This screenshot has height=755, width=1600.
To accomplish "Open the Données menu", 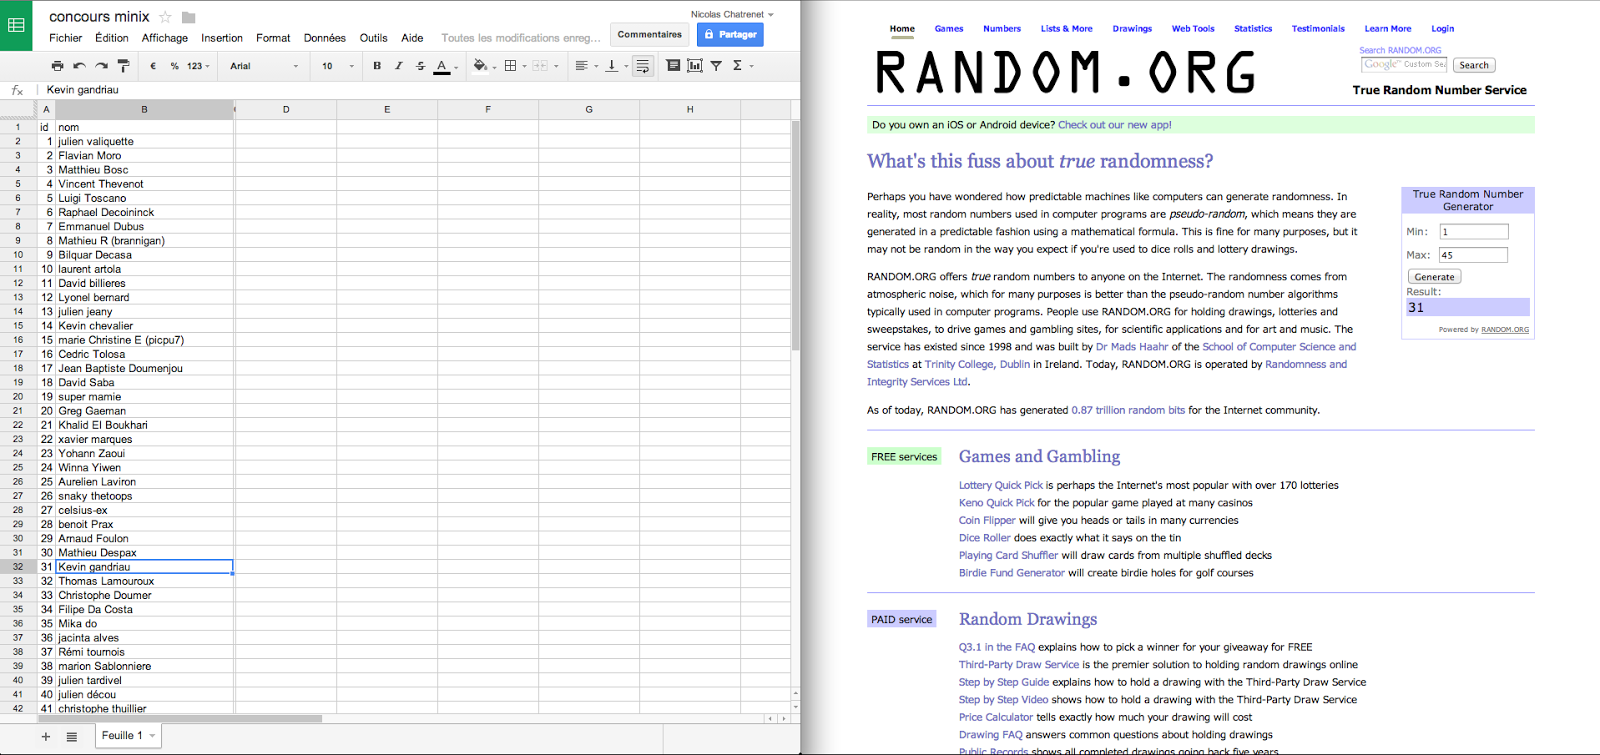I will click(x=325, y=38).
